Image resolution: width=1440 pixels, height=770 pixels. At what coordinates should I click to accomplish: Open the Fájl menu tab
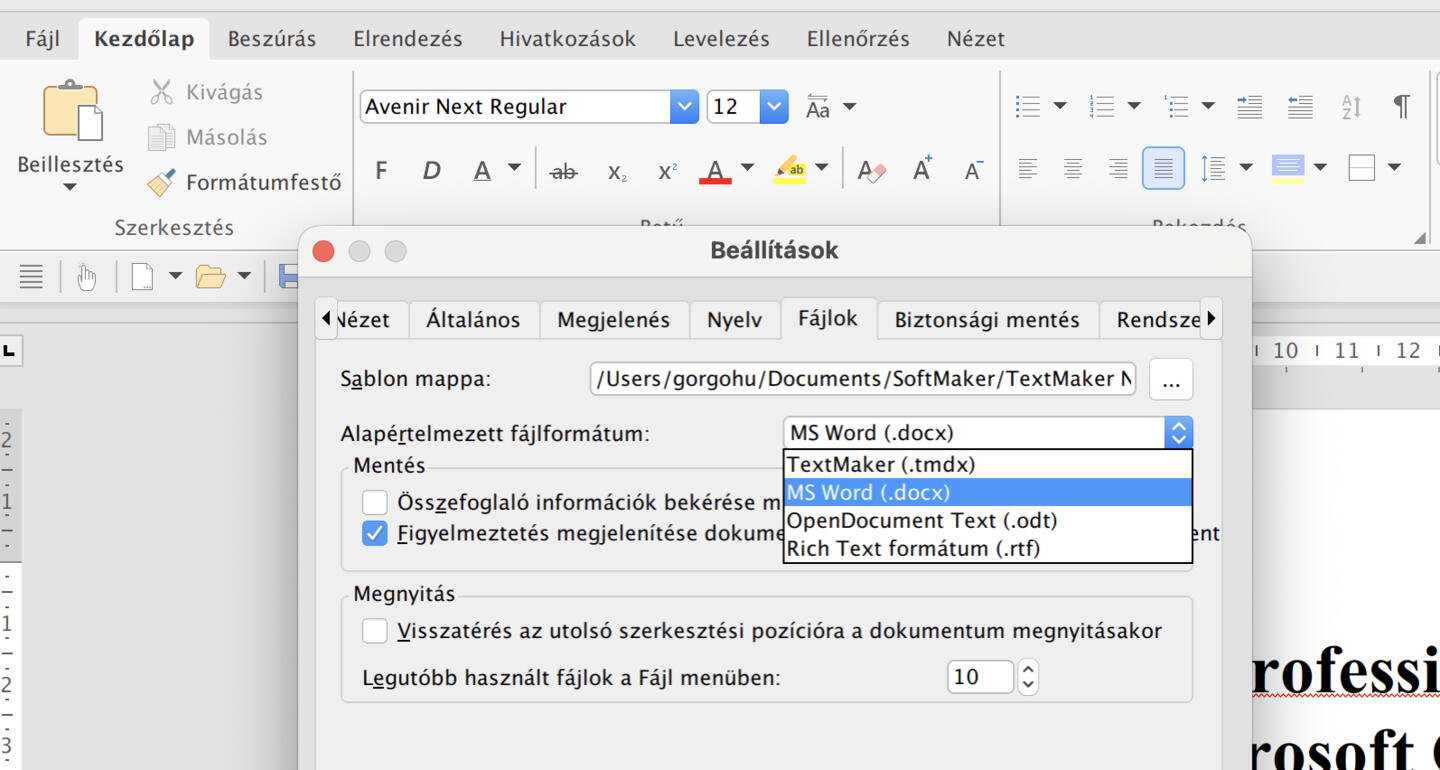pyautogui.click(x=43, y=39)
